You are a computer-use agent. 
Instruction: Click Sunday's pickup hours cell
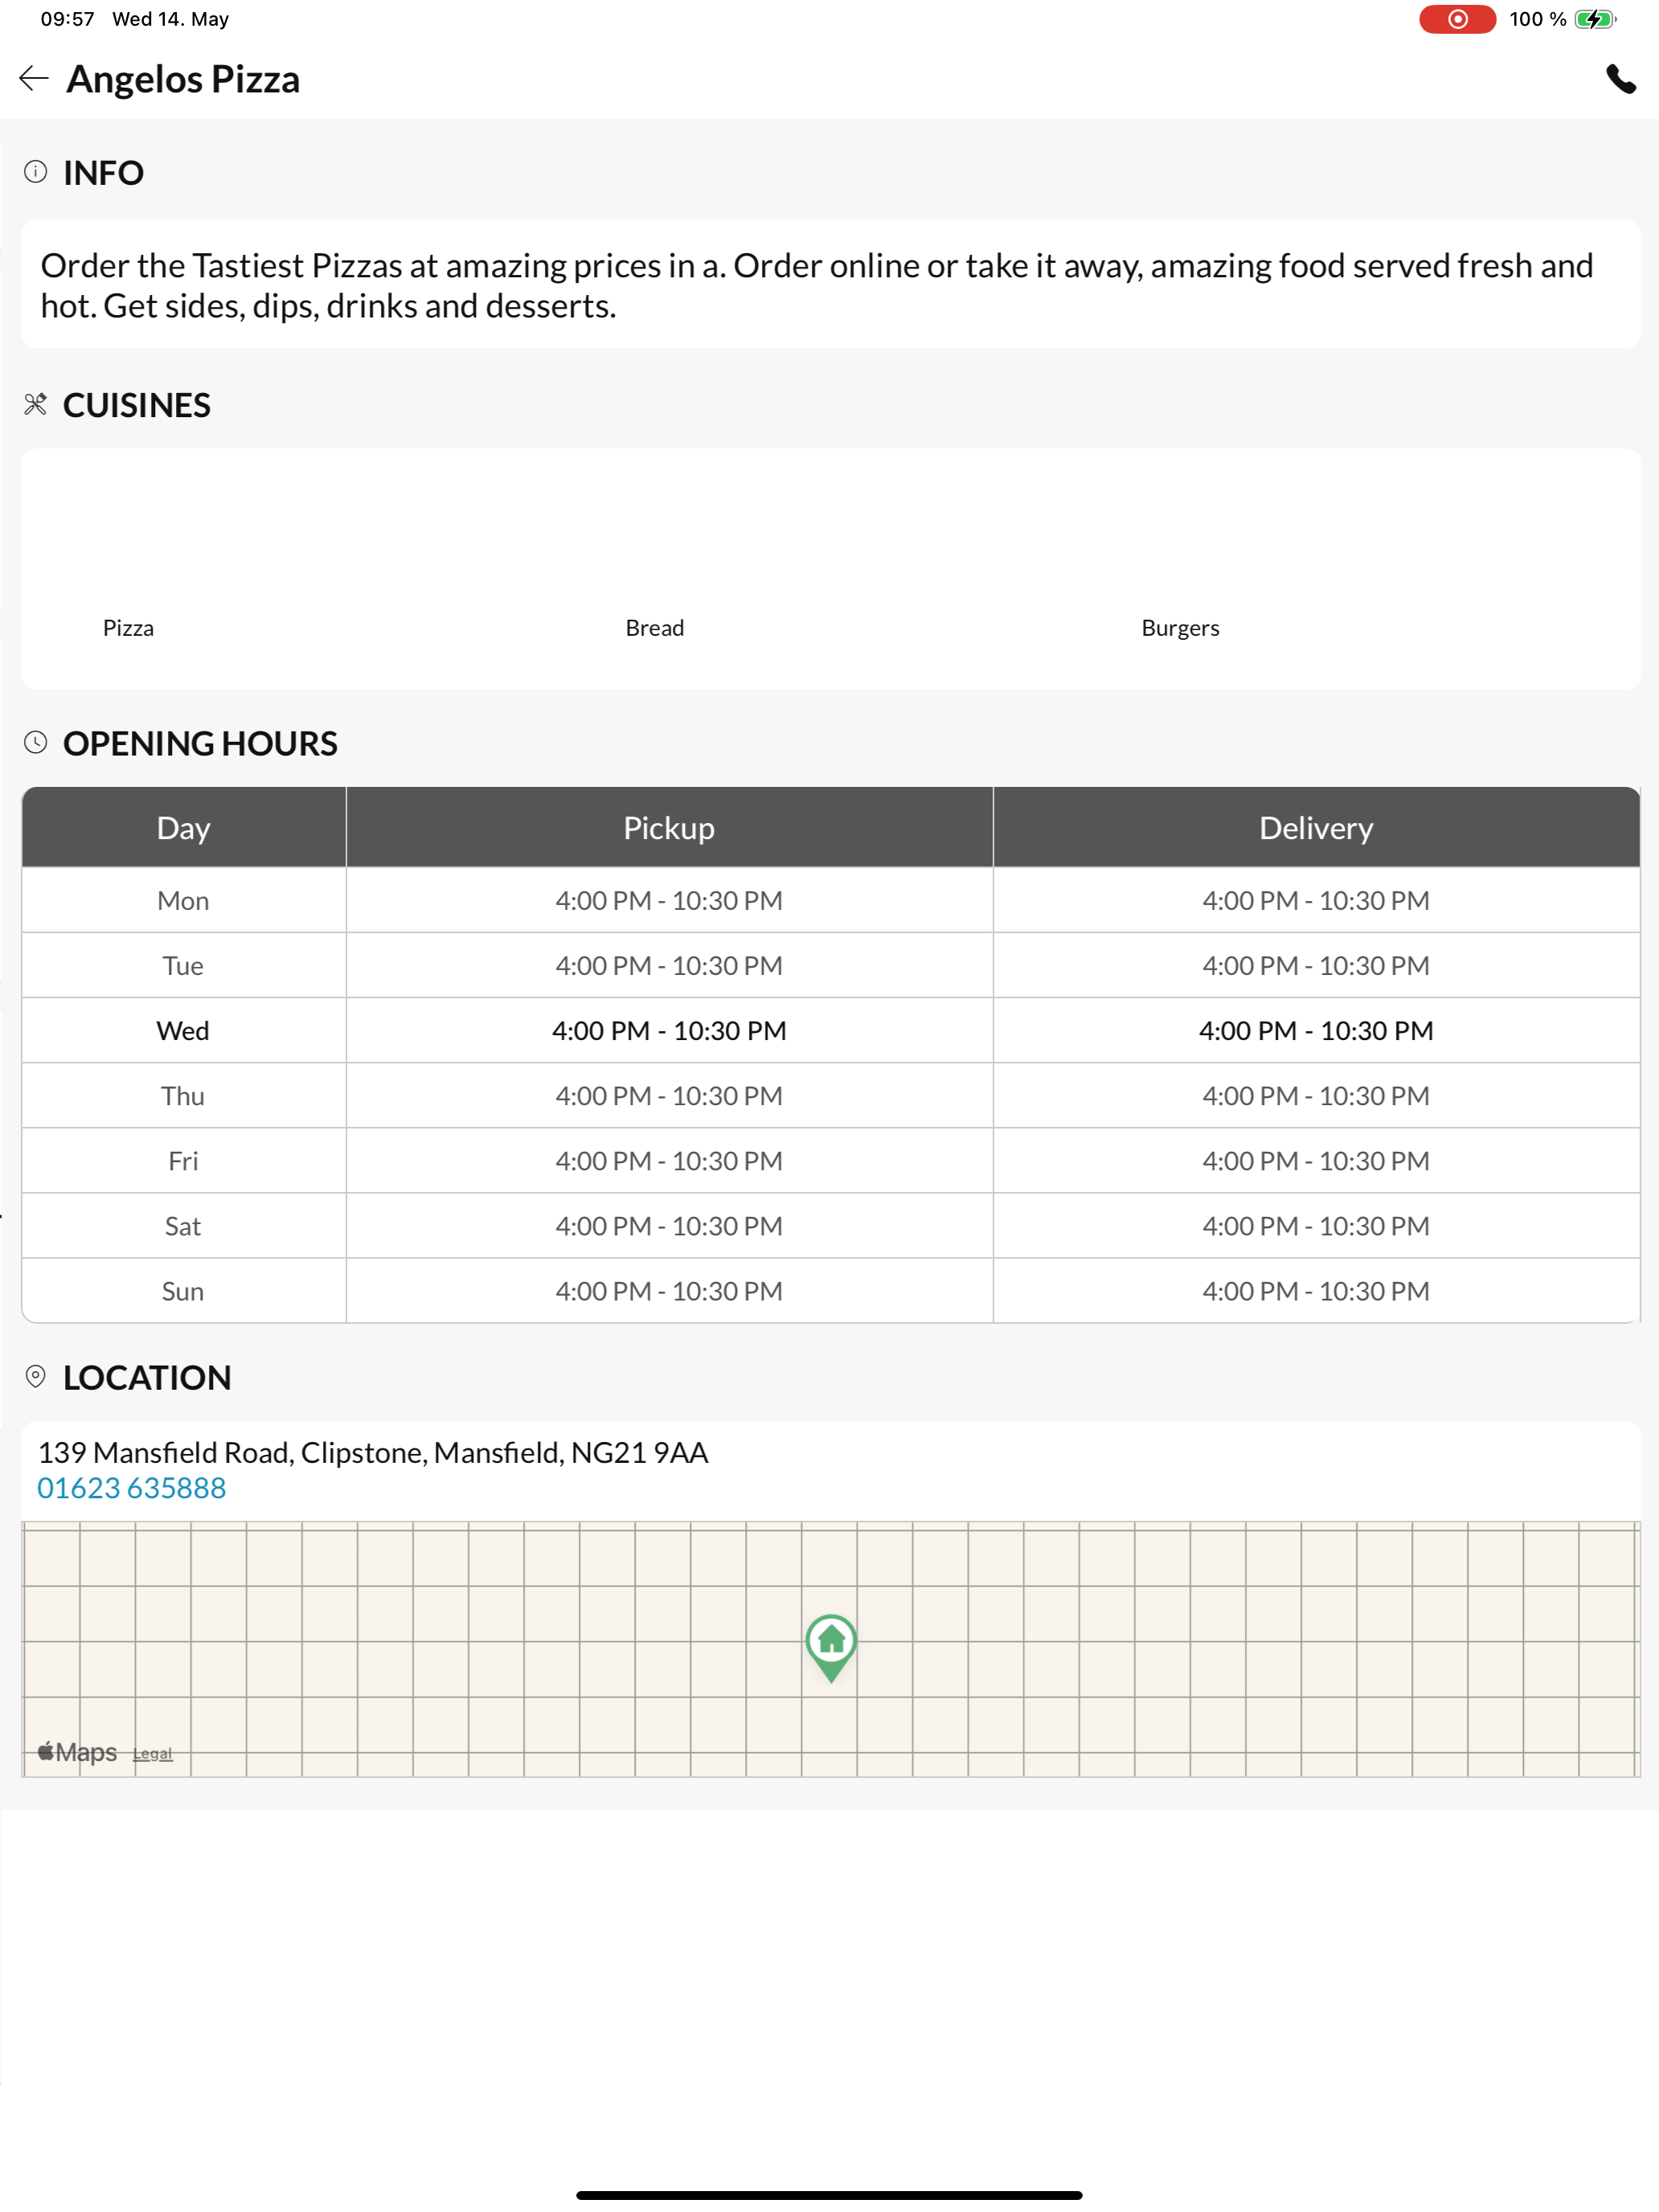[669, 1290]
